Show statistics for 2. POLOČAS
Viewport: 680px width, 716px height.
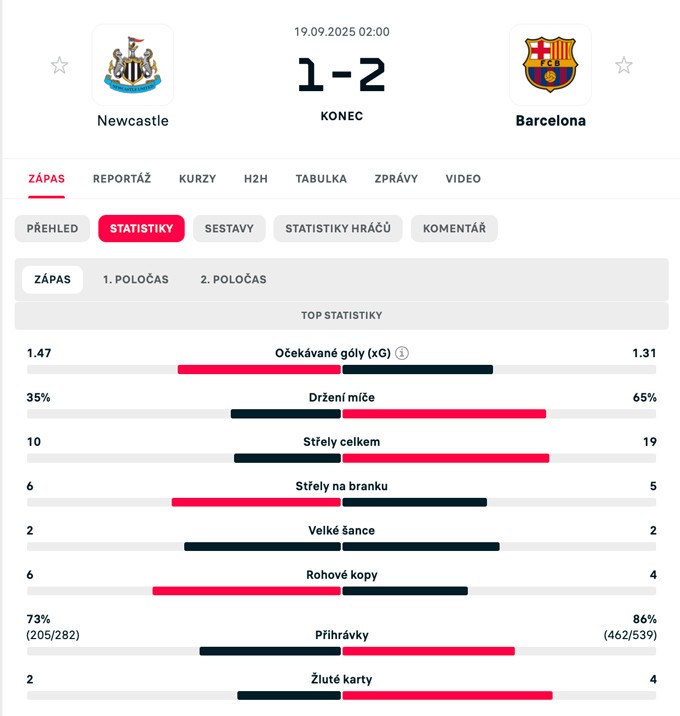click(233, 279)
